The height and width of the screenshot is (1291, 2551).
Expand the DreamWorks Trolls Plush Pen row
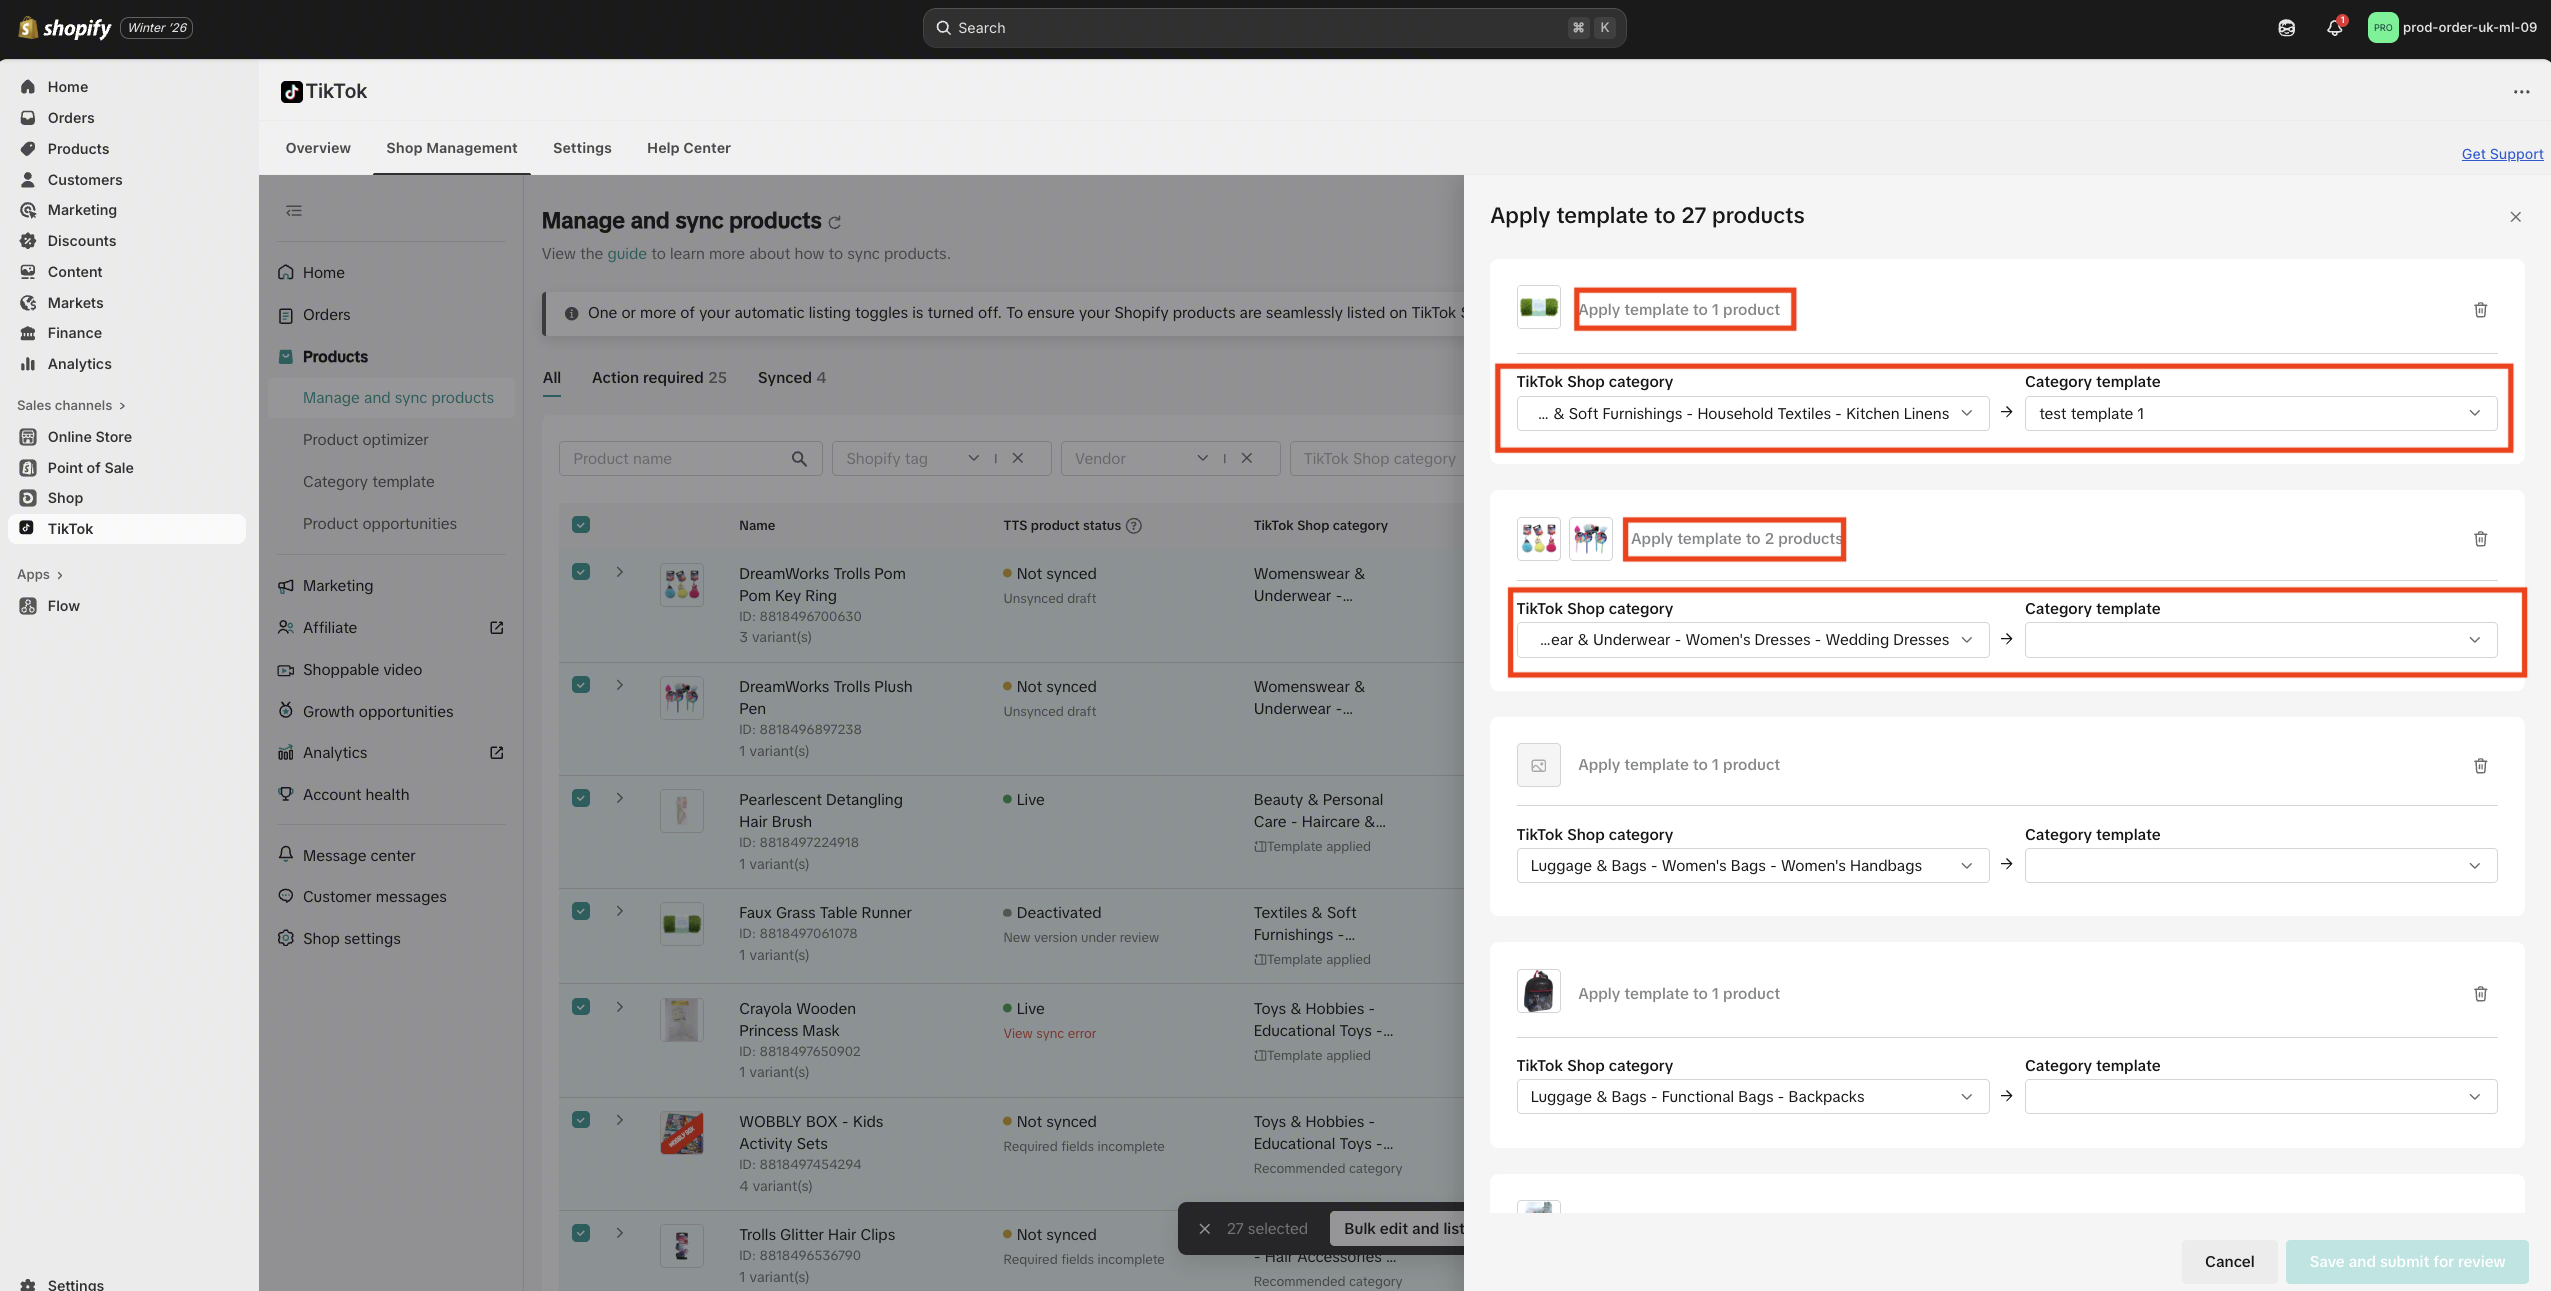pos(620,685)
